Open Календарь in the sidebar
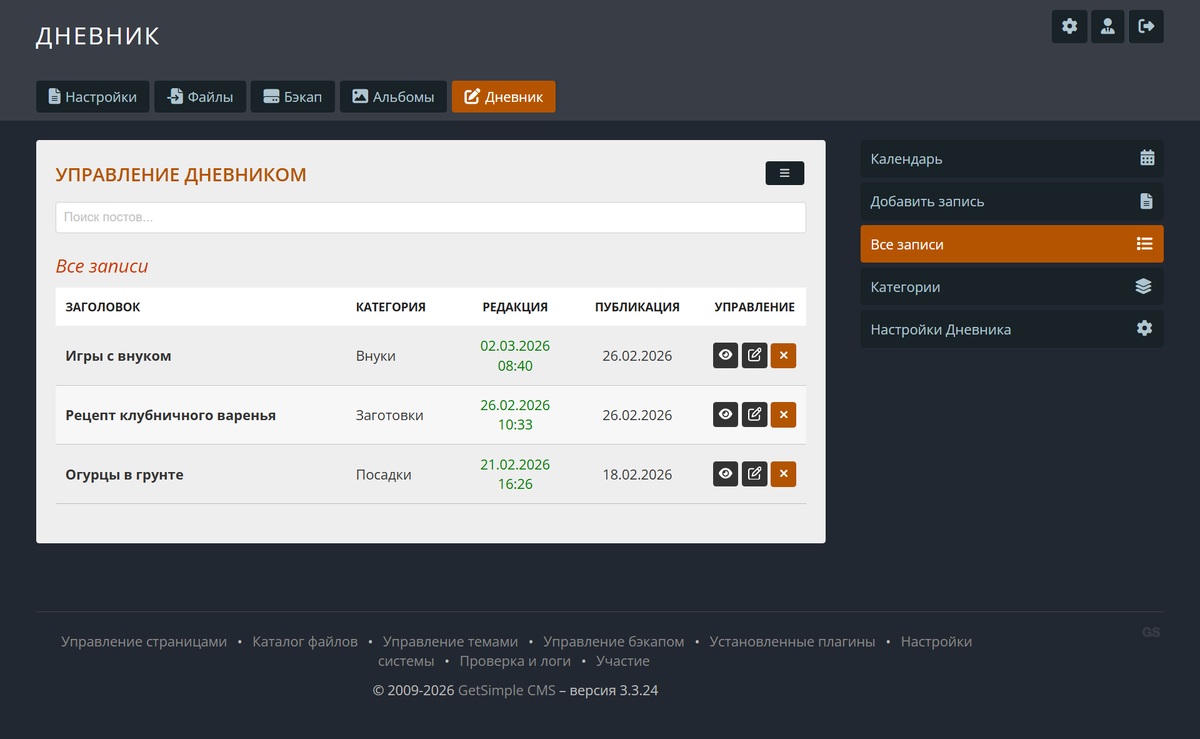Screen dimensions: 1200x739 [x=1012, y=159]
